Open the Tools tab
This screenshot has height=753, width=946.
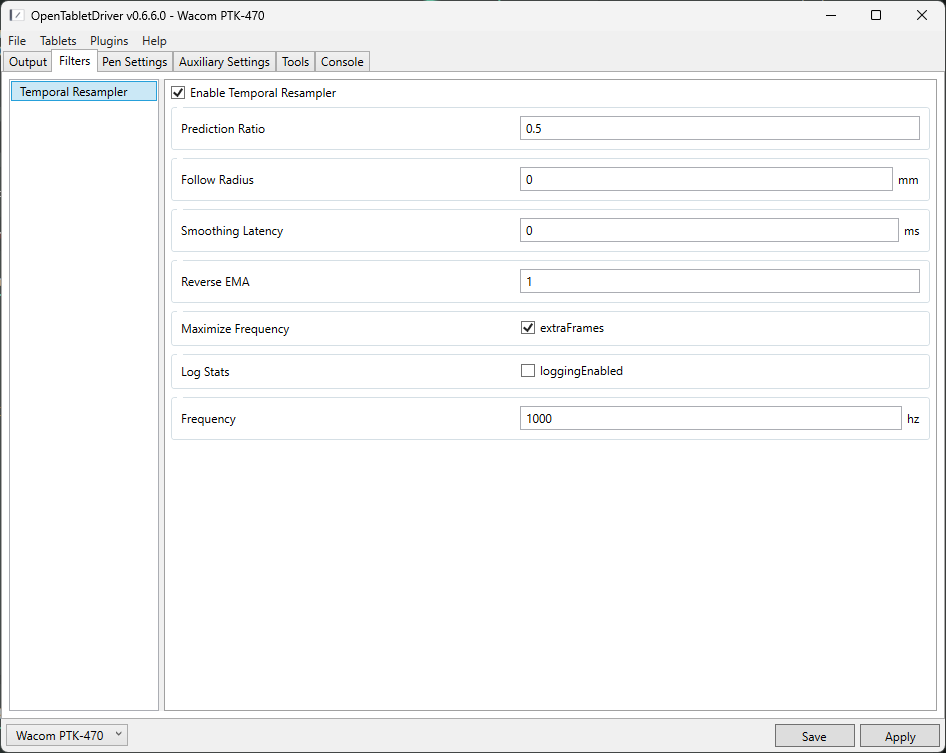tap(295, 62)
